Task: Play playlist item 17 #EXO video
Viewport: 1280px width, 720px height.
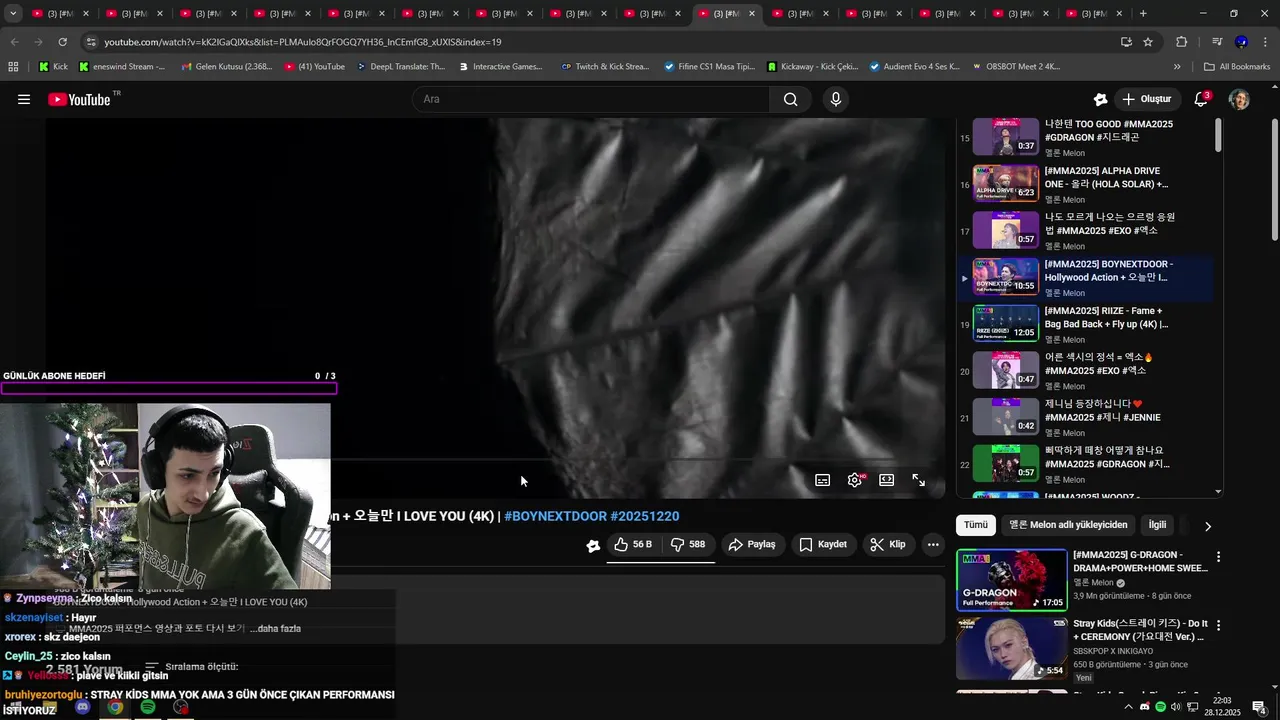Action: tap(1085, 230)
